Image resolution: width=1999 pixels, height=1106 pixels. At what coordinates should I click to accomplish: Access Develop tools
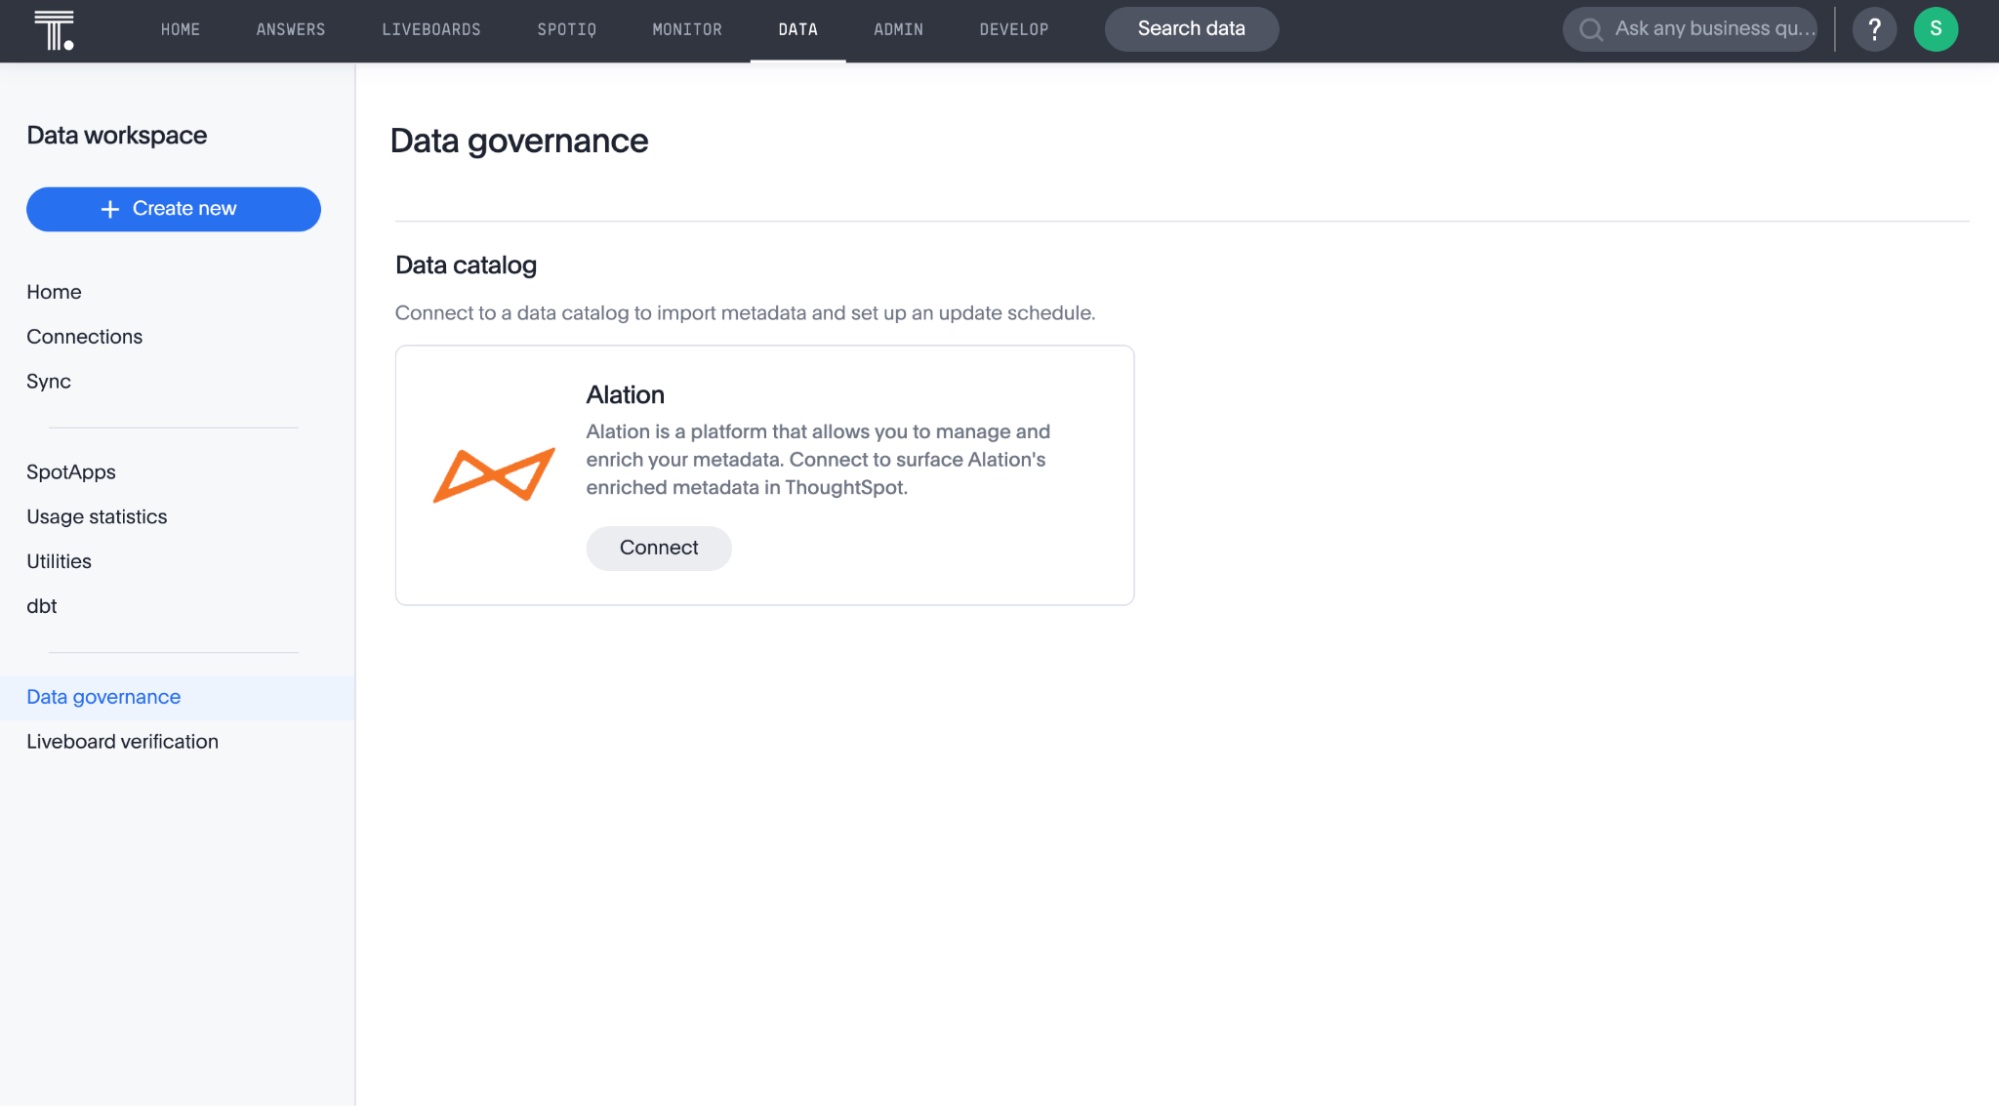click(x=1013, y=30)
